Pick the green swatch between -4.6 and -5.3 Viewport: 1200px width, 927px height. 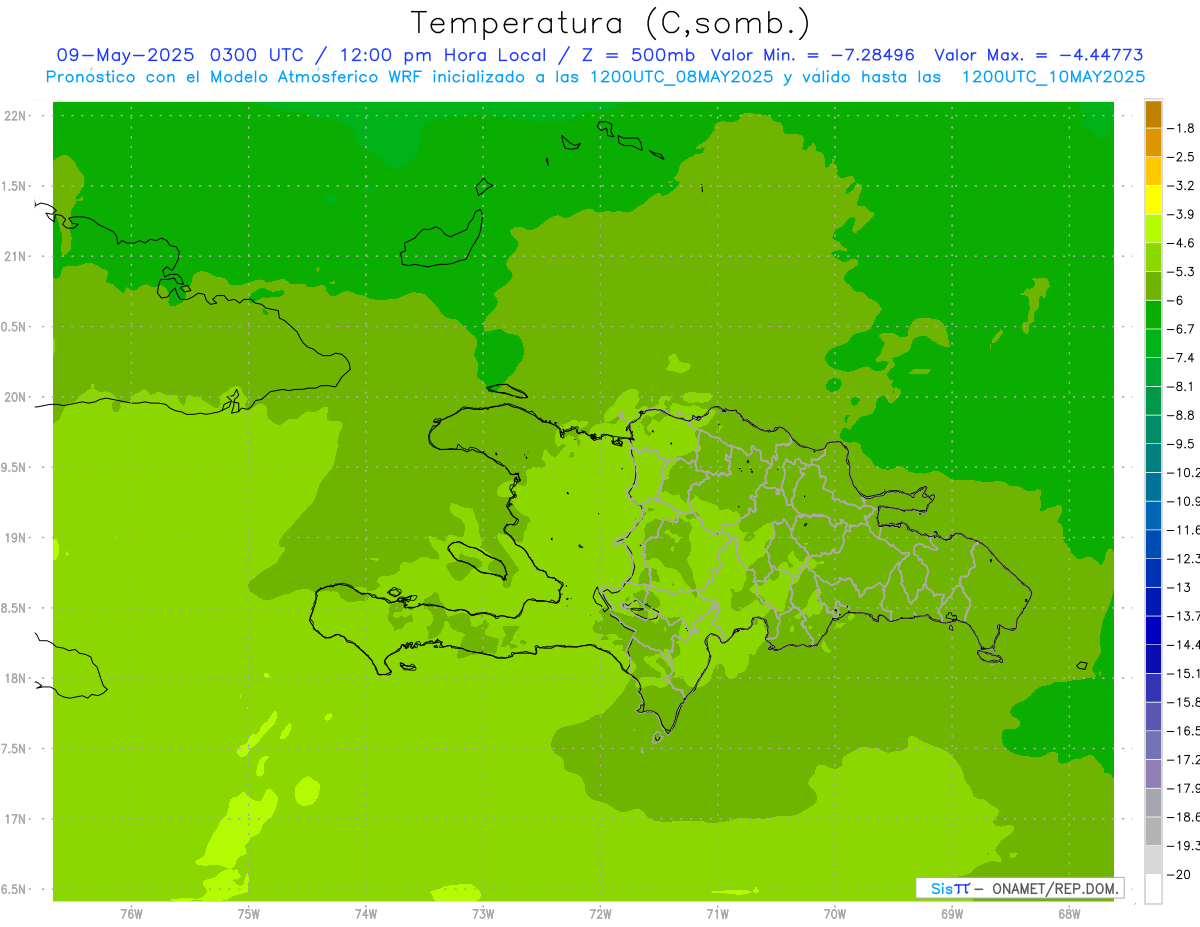click(1153, 257)
